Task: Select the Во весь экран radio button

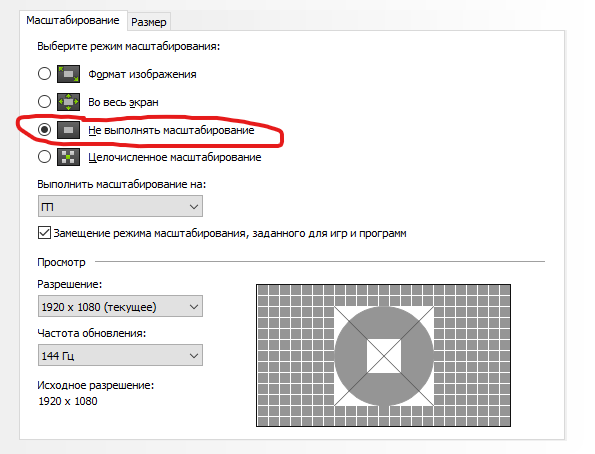Action: tap(44, 101)
